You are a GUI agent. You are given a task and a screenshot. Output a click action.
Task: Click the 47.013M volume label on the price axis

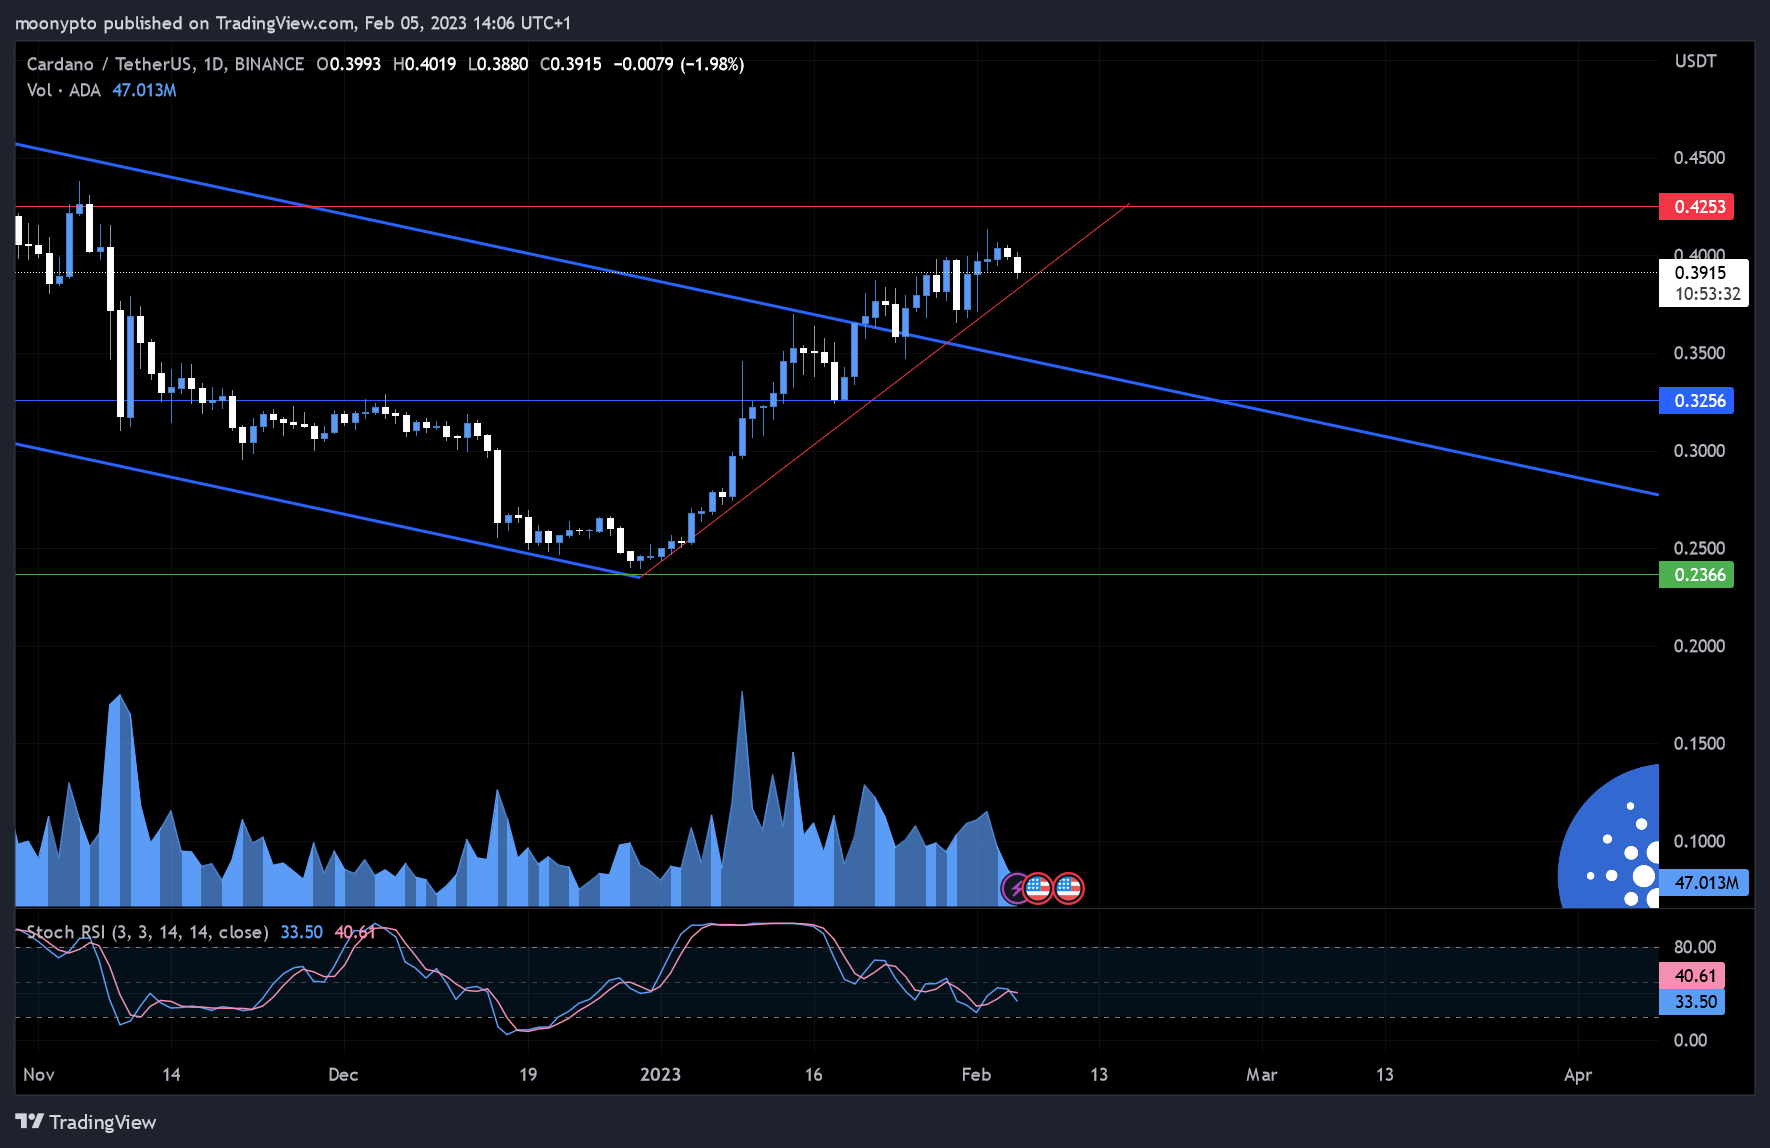[x=1704, y=883]
